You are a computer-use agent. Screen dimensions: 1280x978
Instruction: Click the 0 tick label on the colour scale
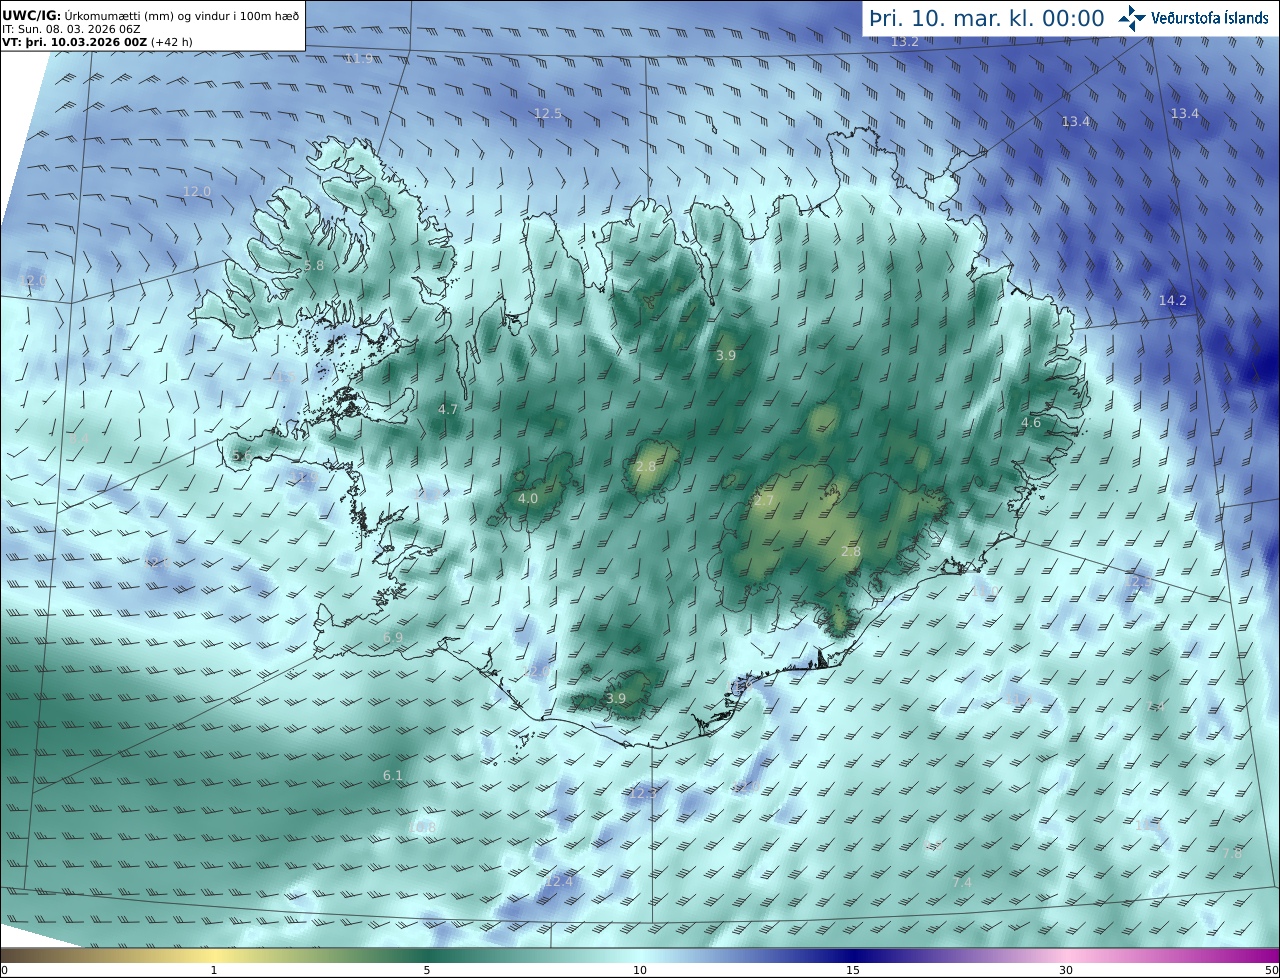click(x=4, y=970)
